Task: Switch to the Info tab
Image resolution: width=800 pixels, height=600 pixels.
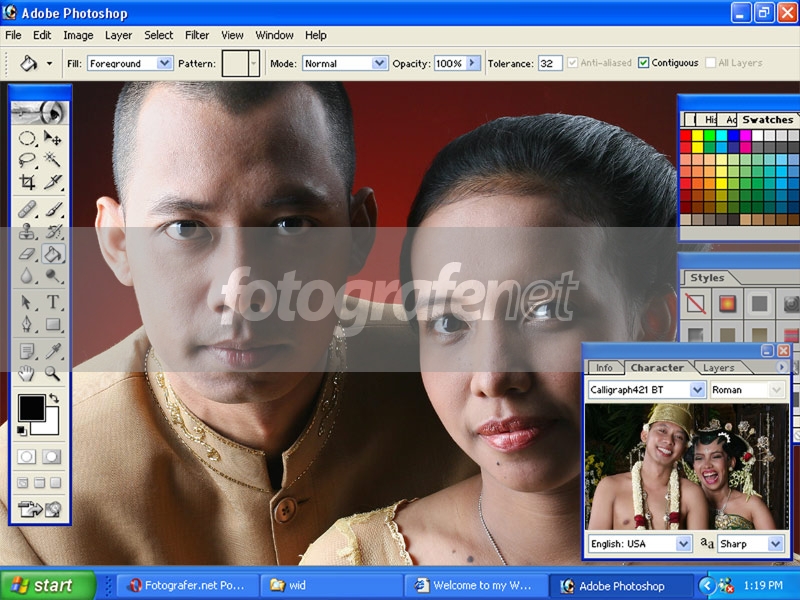Action: [604, 368]
